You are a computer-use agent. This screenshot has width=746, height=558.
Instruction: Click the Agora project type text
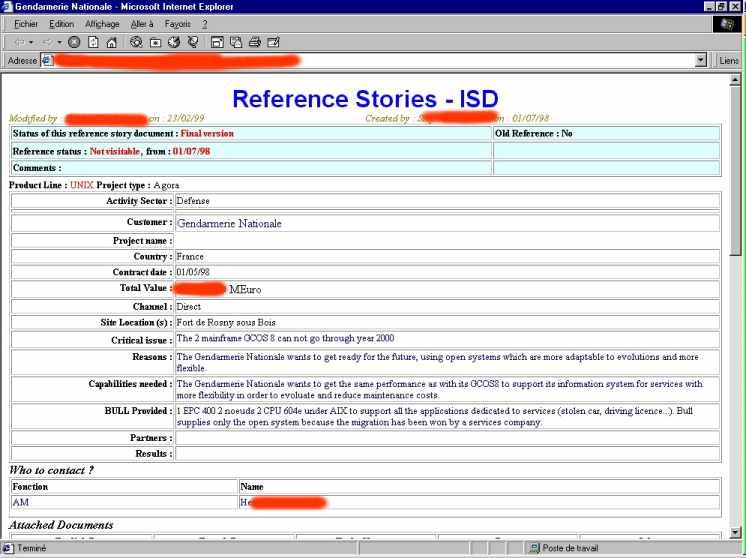166,185
